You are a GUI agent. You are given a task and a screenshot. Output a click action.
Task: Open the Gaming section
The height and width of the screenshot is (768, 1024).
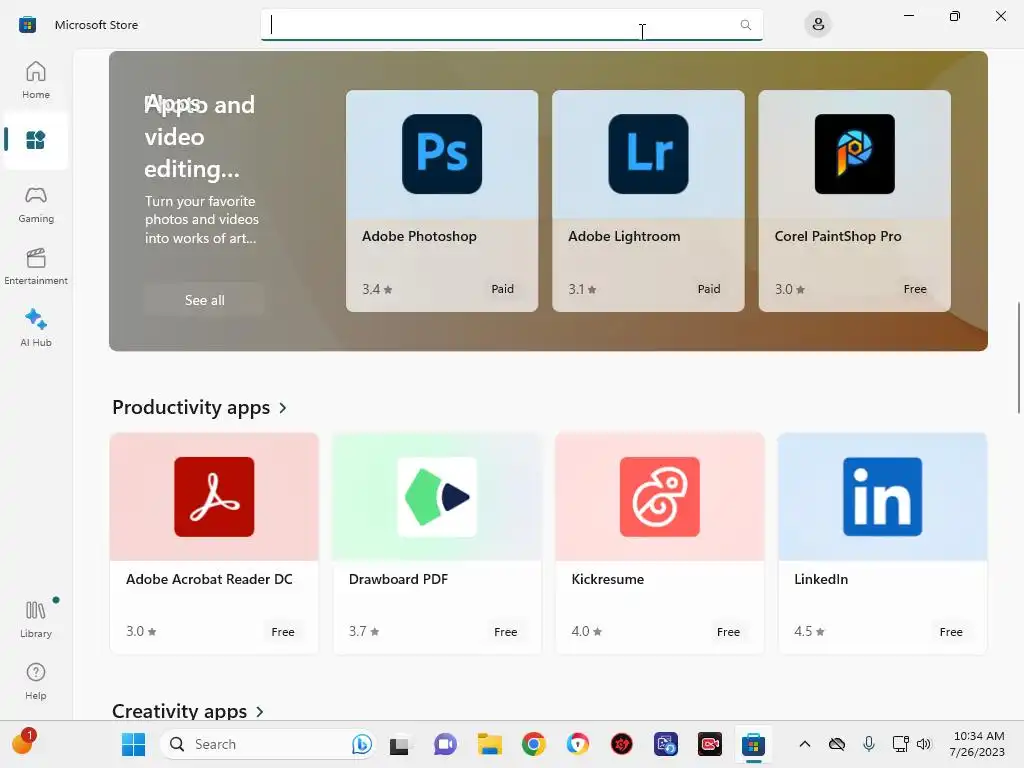(x=36, y=205)
